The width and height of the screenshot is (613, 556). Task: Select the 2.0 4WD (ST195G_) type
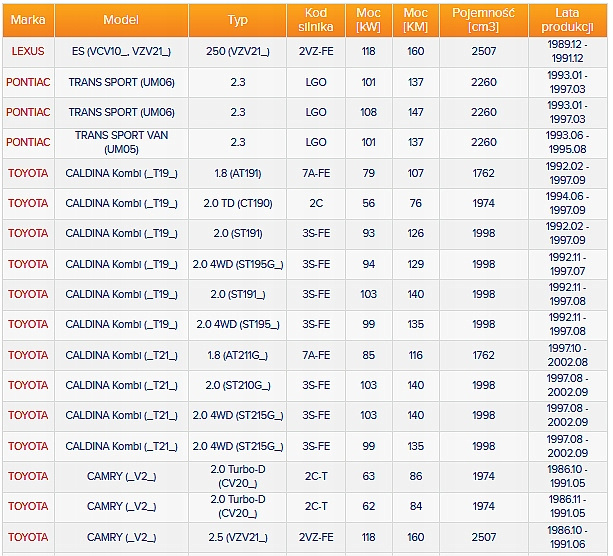238,264
